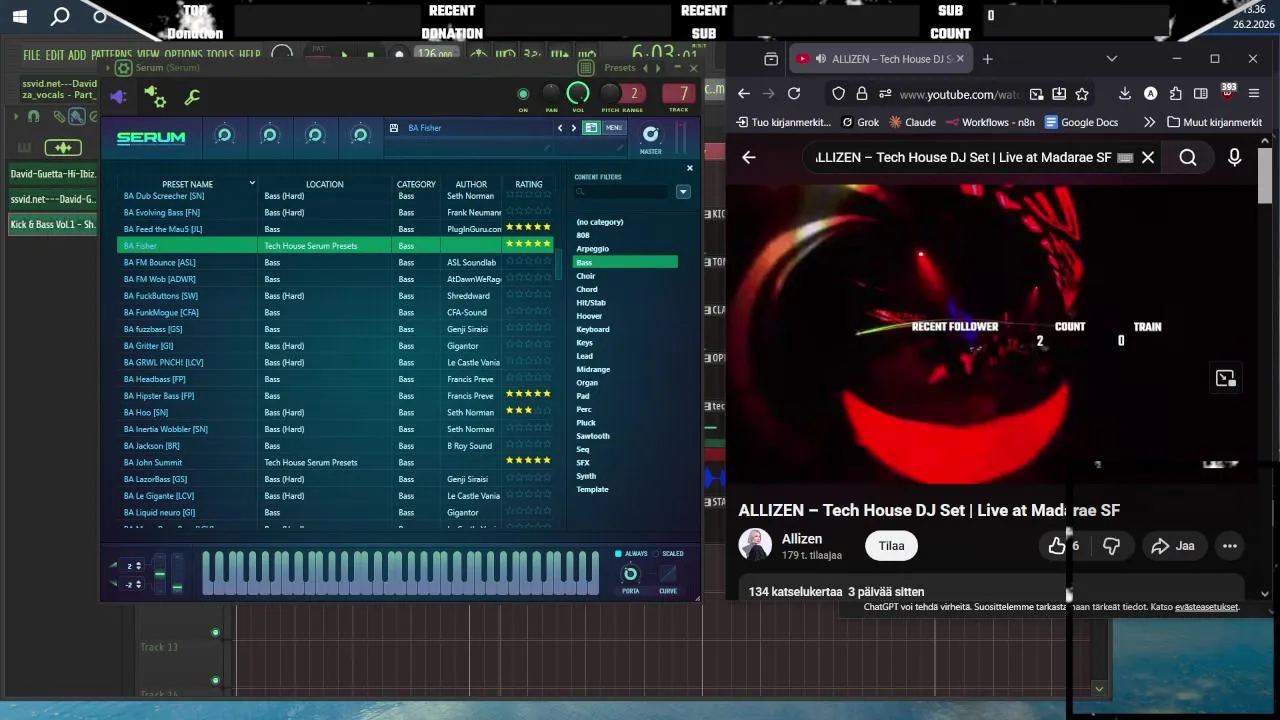
Task: Open the browser extensions puzzle icon
Action: point(1176,94)
